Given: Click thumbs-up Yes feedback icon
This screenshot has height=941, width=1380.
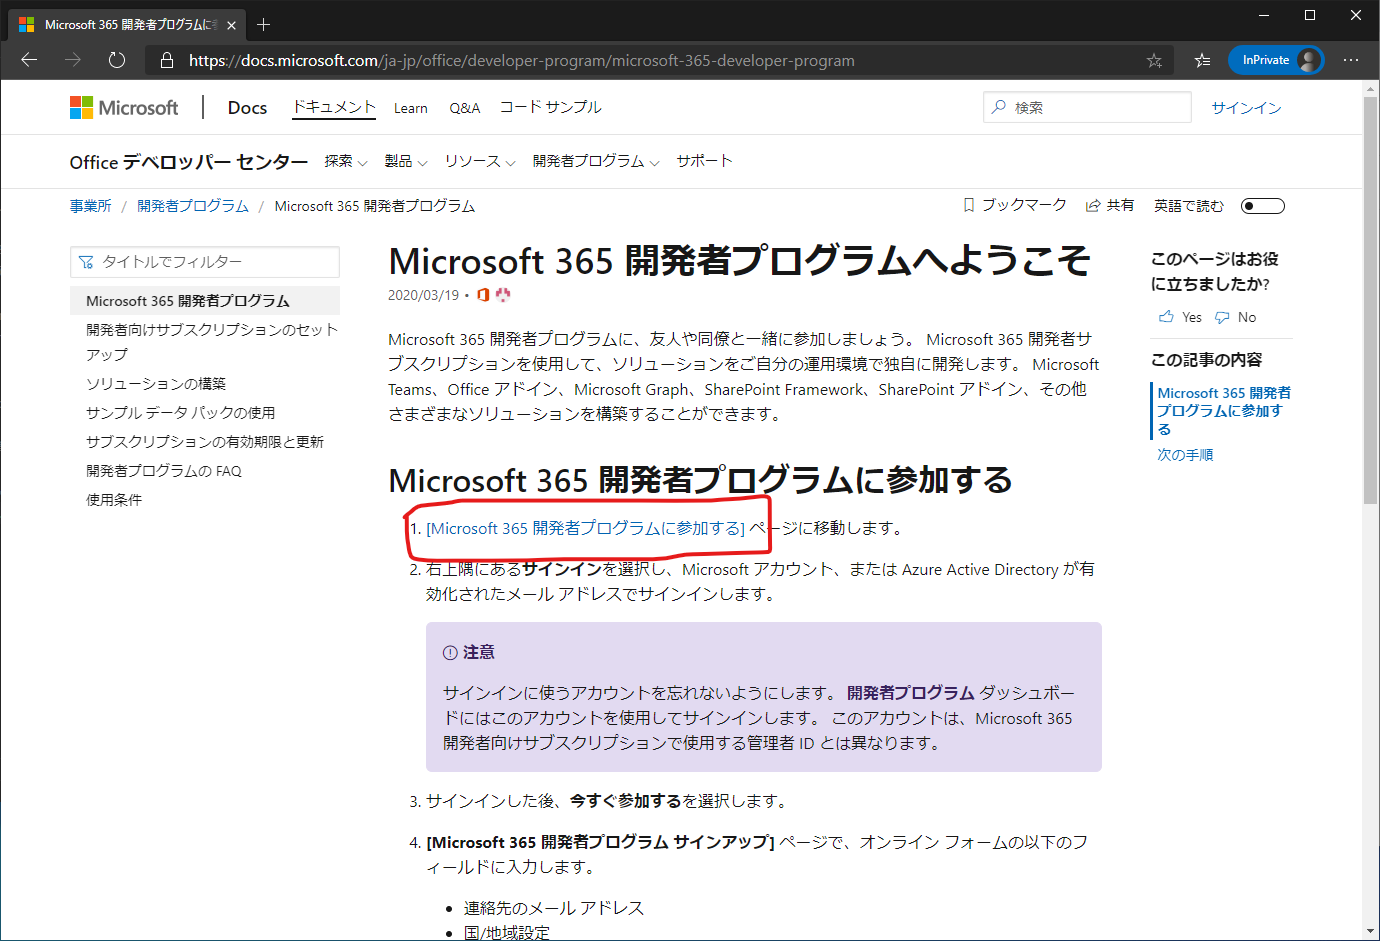Looking at the screenshot, I should tap(1166, 317).
